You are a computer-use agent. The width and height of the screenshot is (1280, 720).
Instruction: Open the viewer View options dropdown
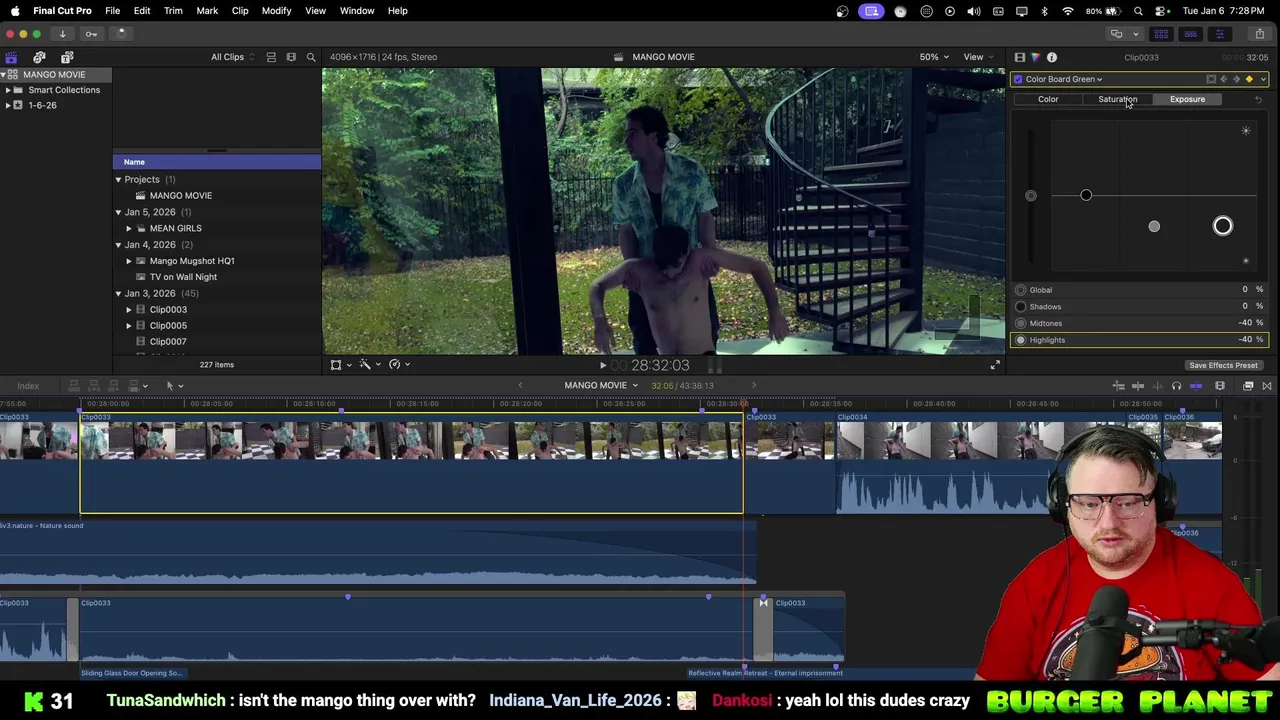coord(978,57)
